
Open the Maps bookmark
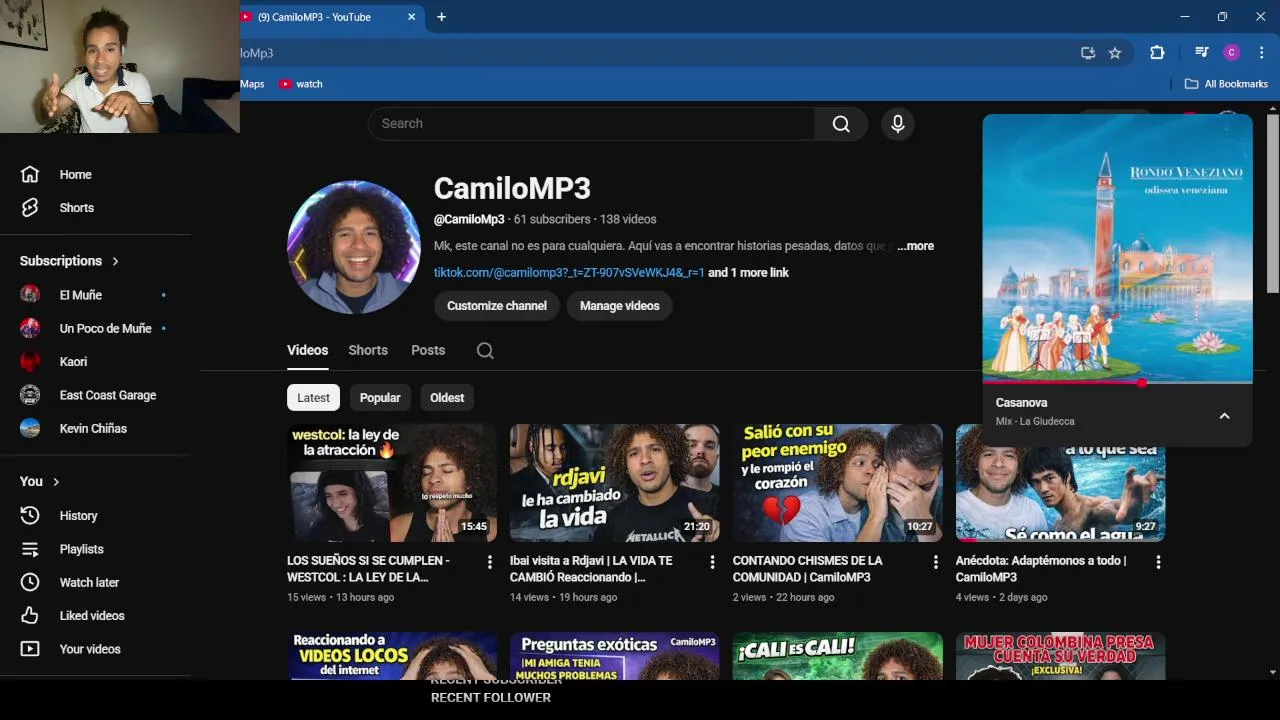pos(252,84)
